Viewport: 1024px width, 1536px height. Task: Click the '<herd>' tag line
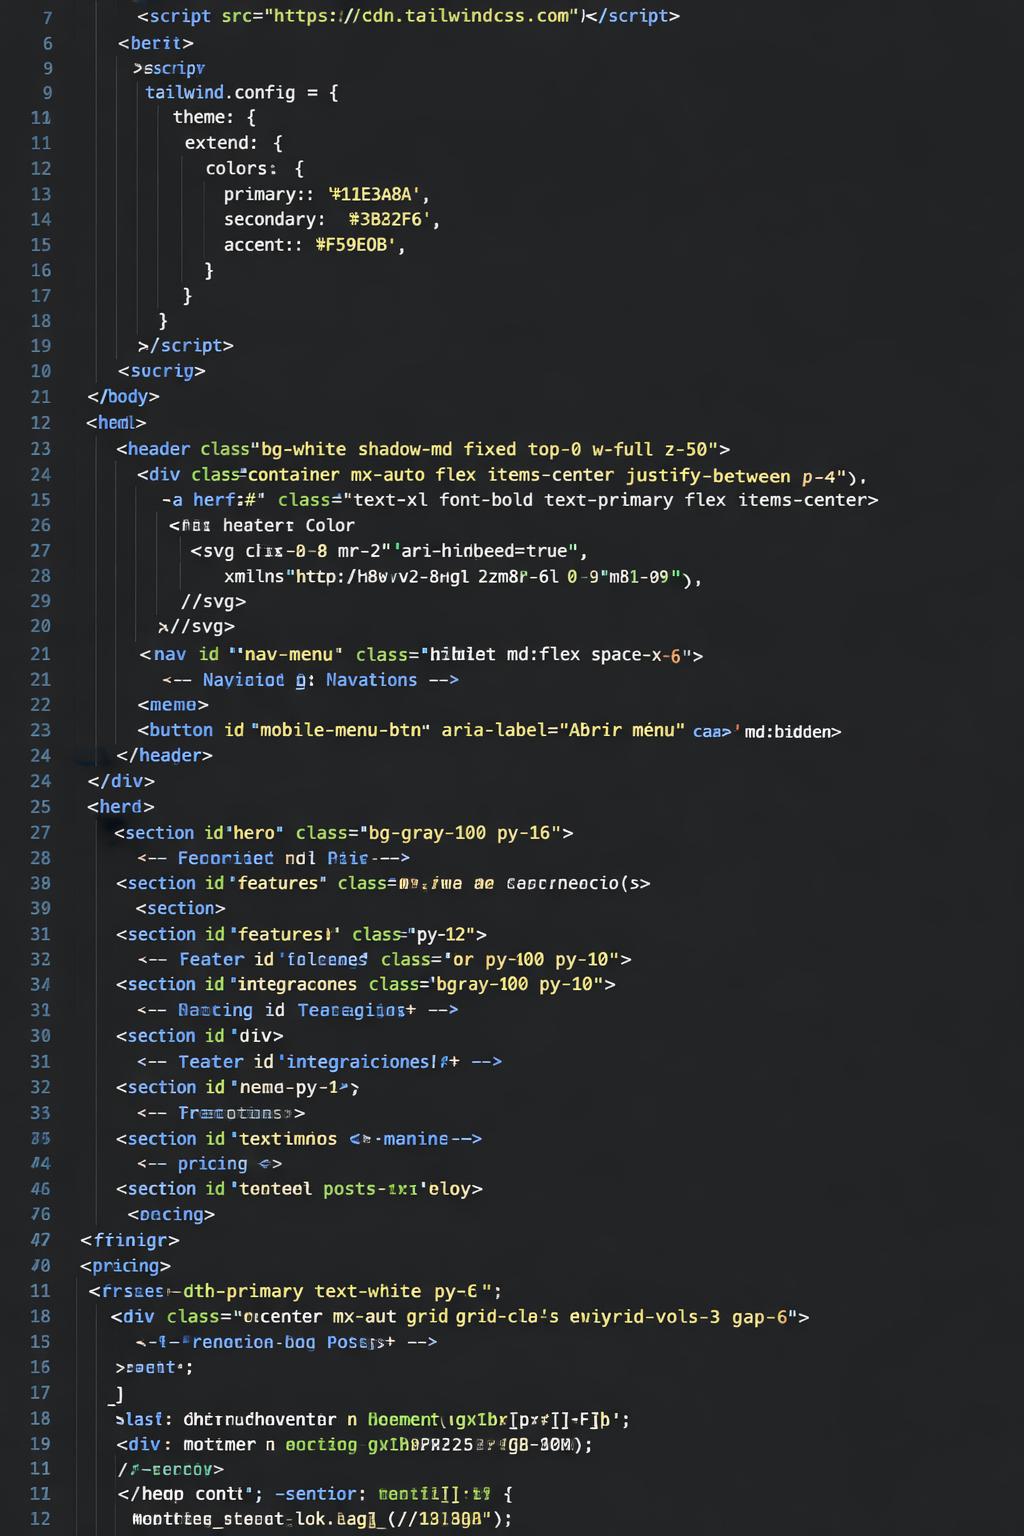[x=121, y=807]
